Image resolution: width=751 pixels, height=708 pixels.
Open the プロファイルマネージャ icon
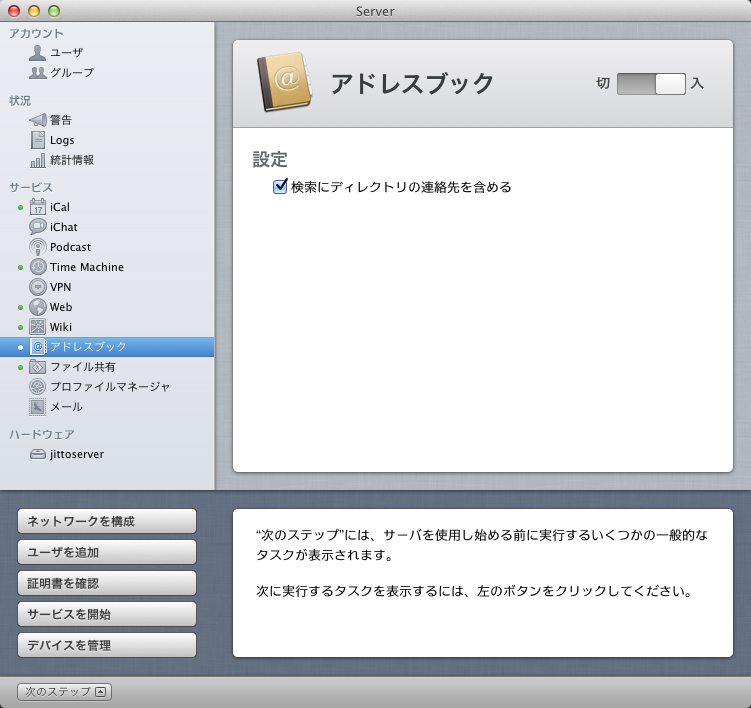pos(37,387)
